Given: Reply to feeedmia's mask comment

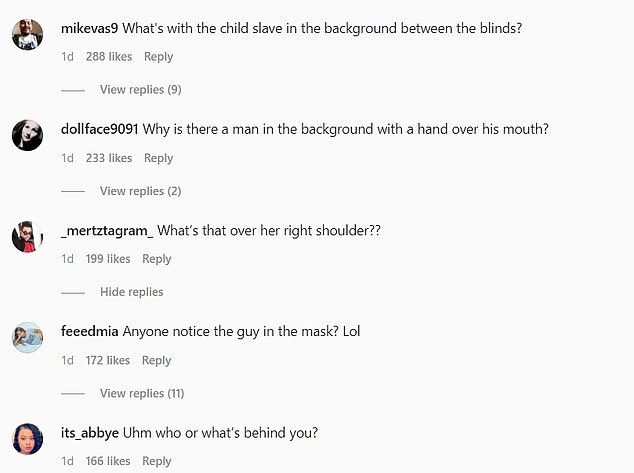Looking at the screenshot, I should (157, 360).
